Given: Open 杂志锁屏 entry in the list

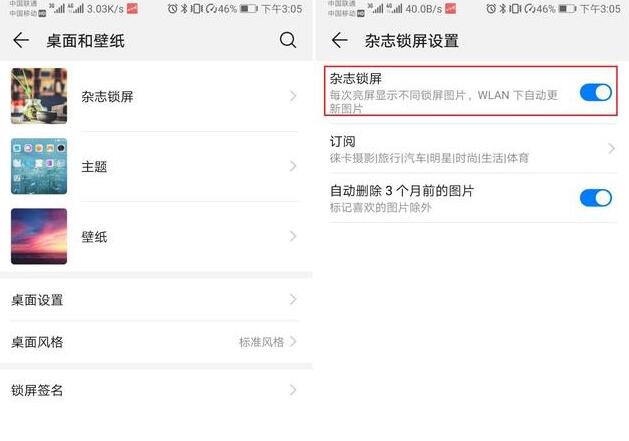Looking at the screenshot, I should coord(154,96).
